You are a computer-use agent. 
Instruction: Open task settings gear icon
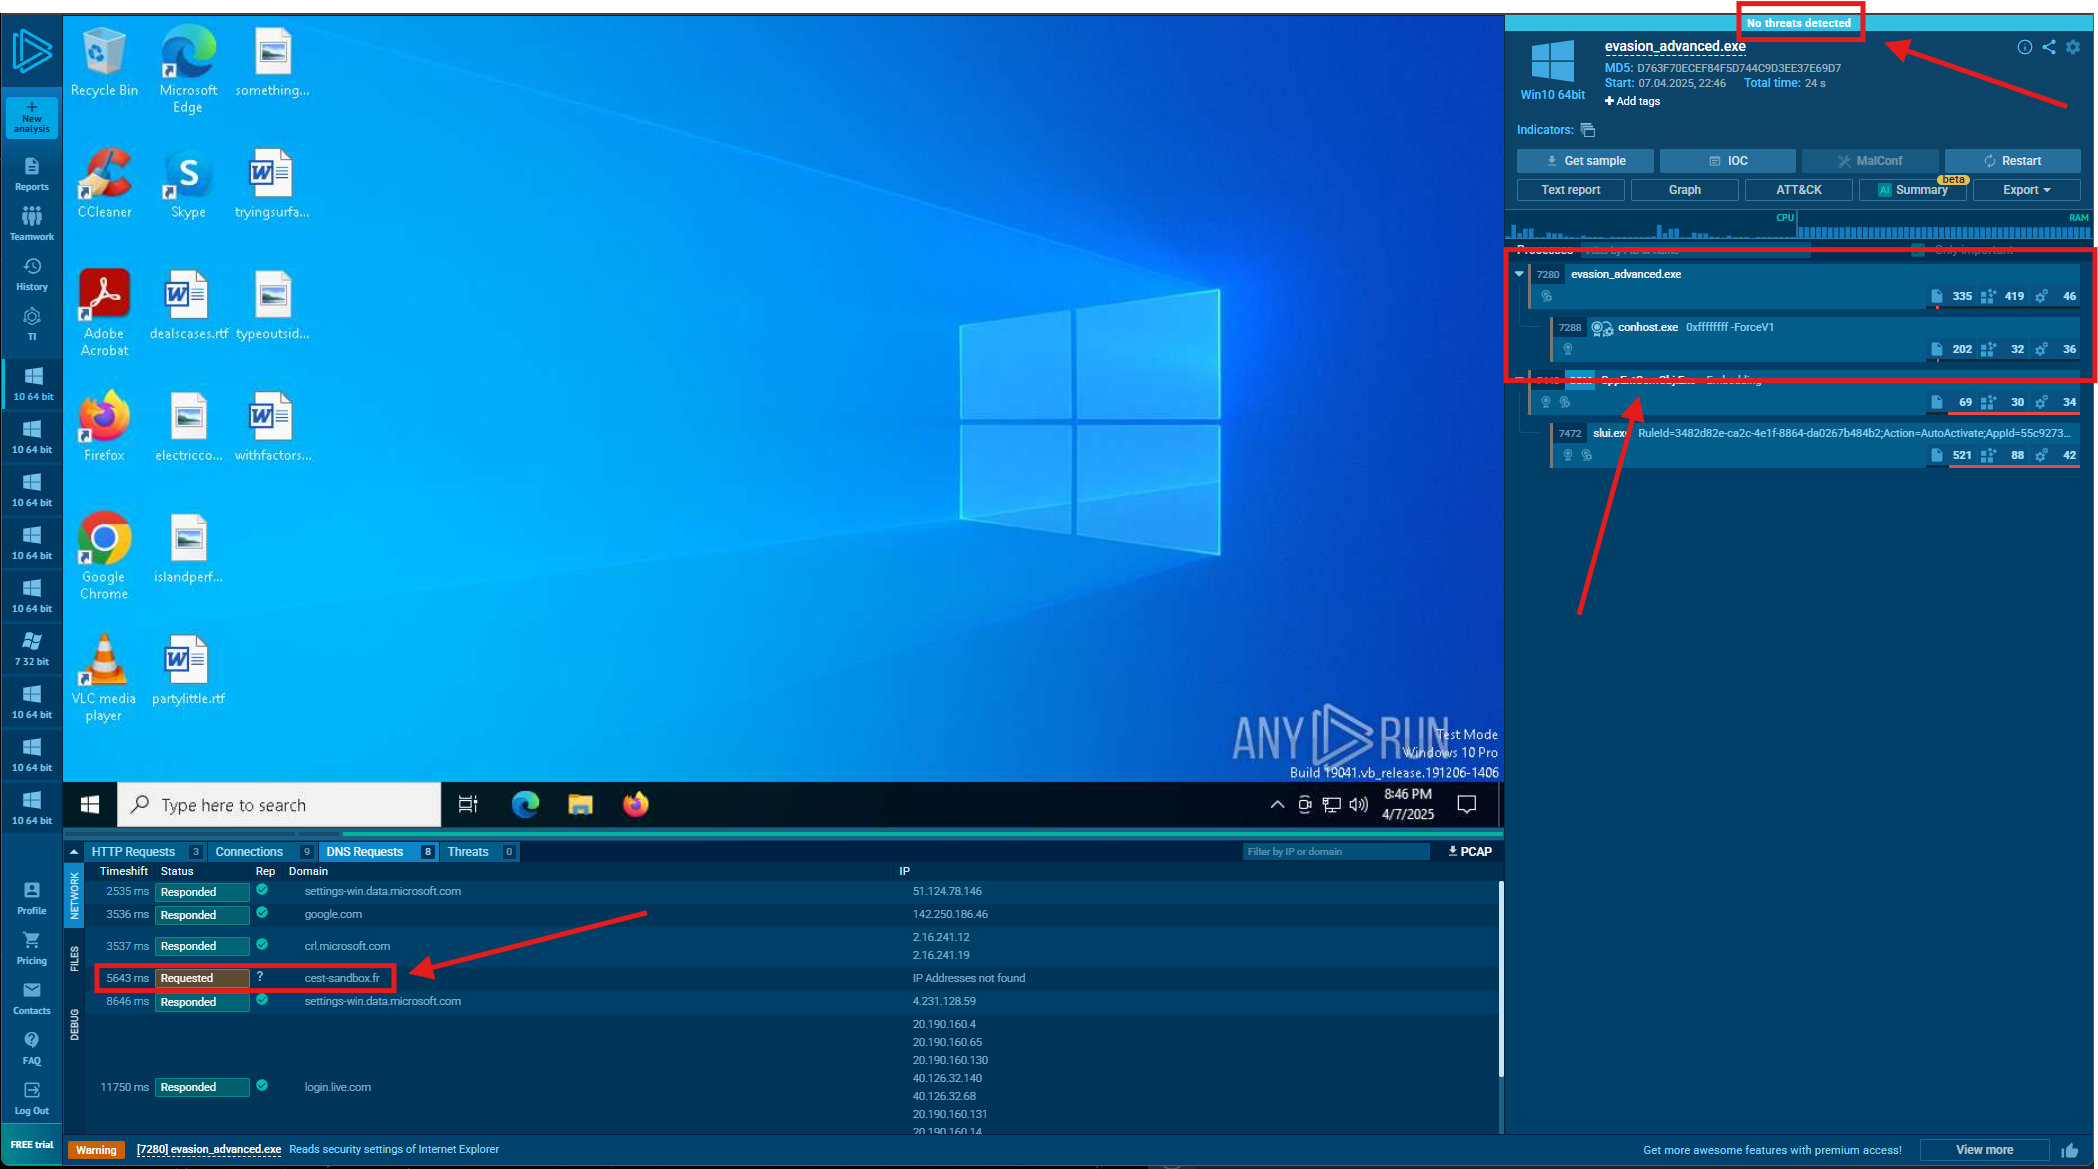2073,47
